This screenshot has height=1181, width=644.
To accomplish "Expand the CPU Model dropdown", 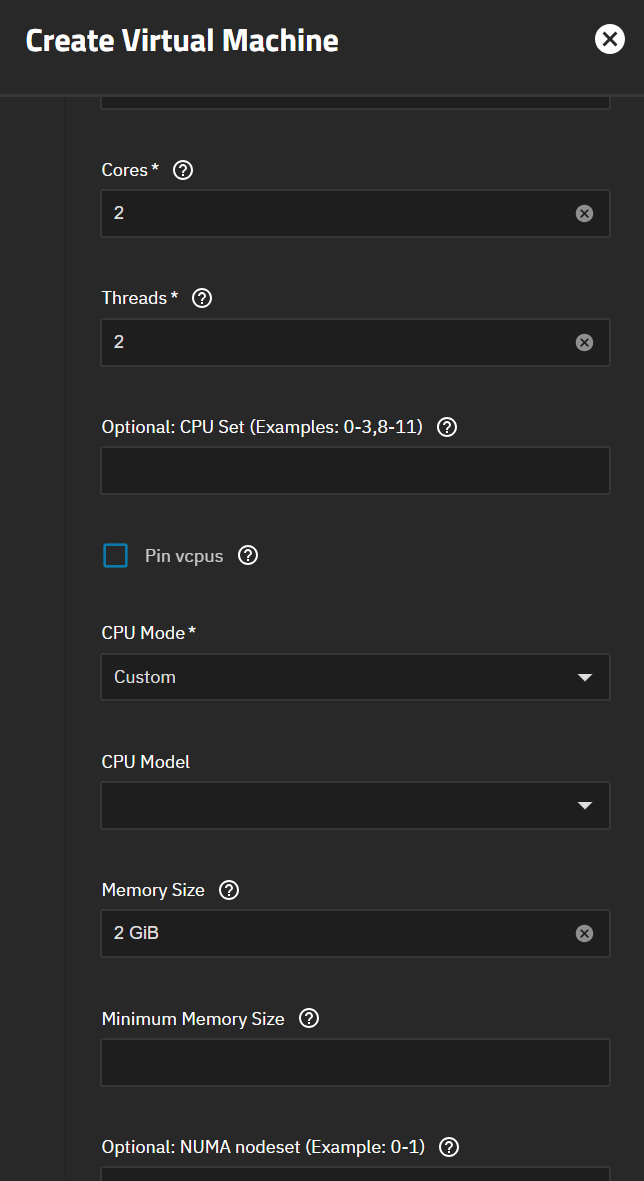I will (355, 806).
